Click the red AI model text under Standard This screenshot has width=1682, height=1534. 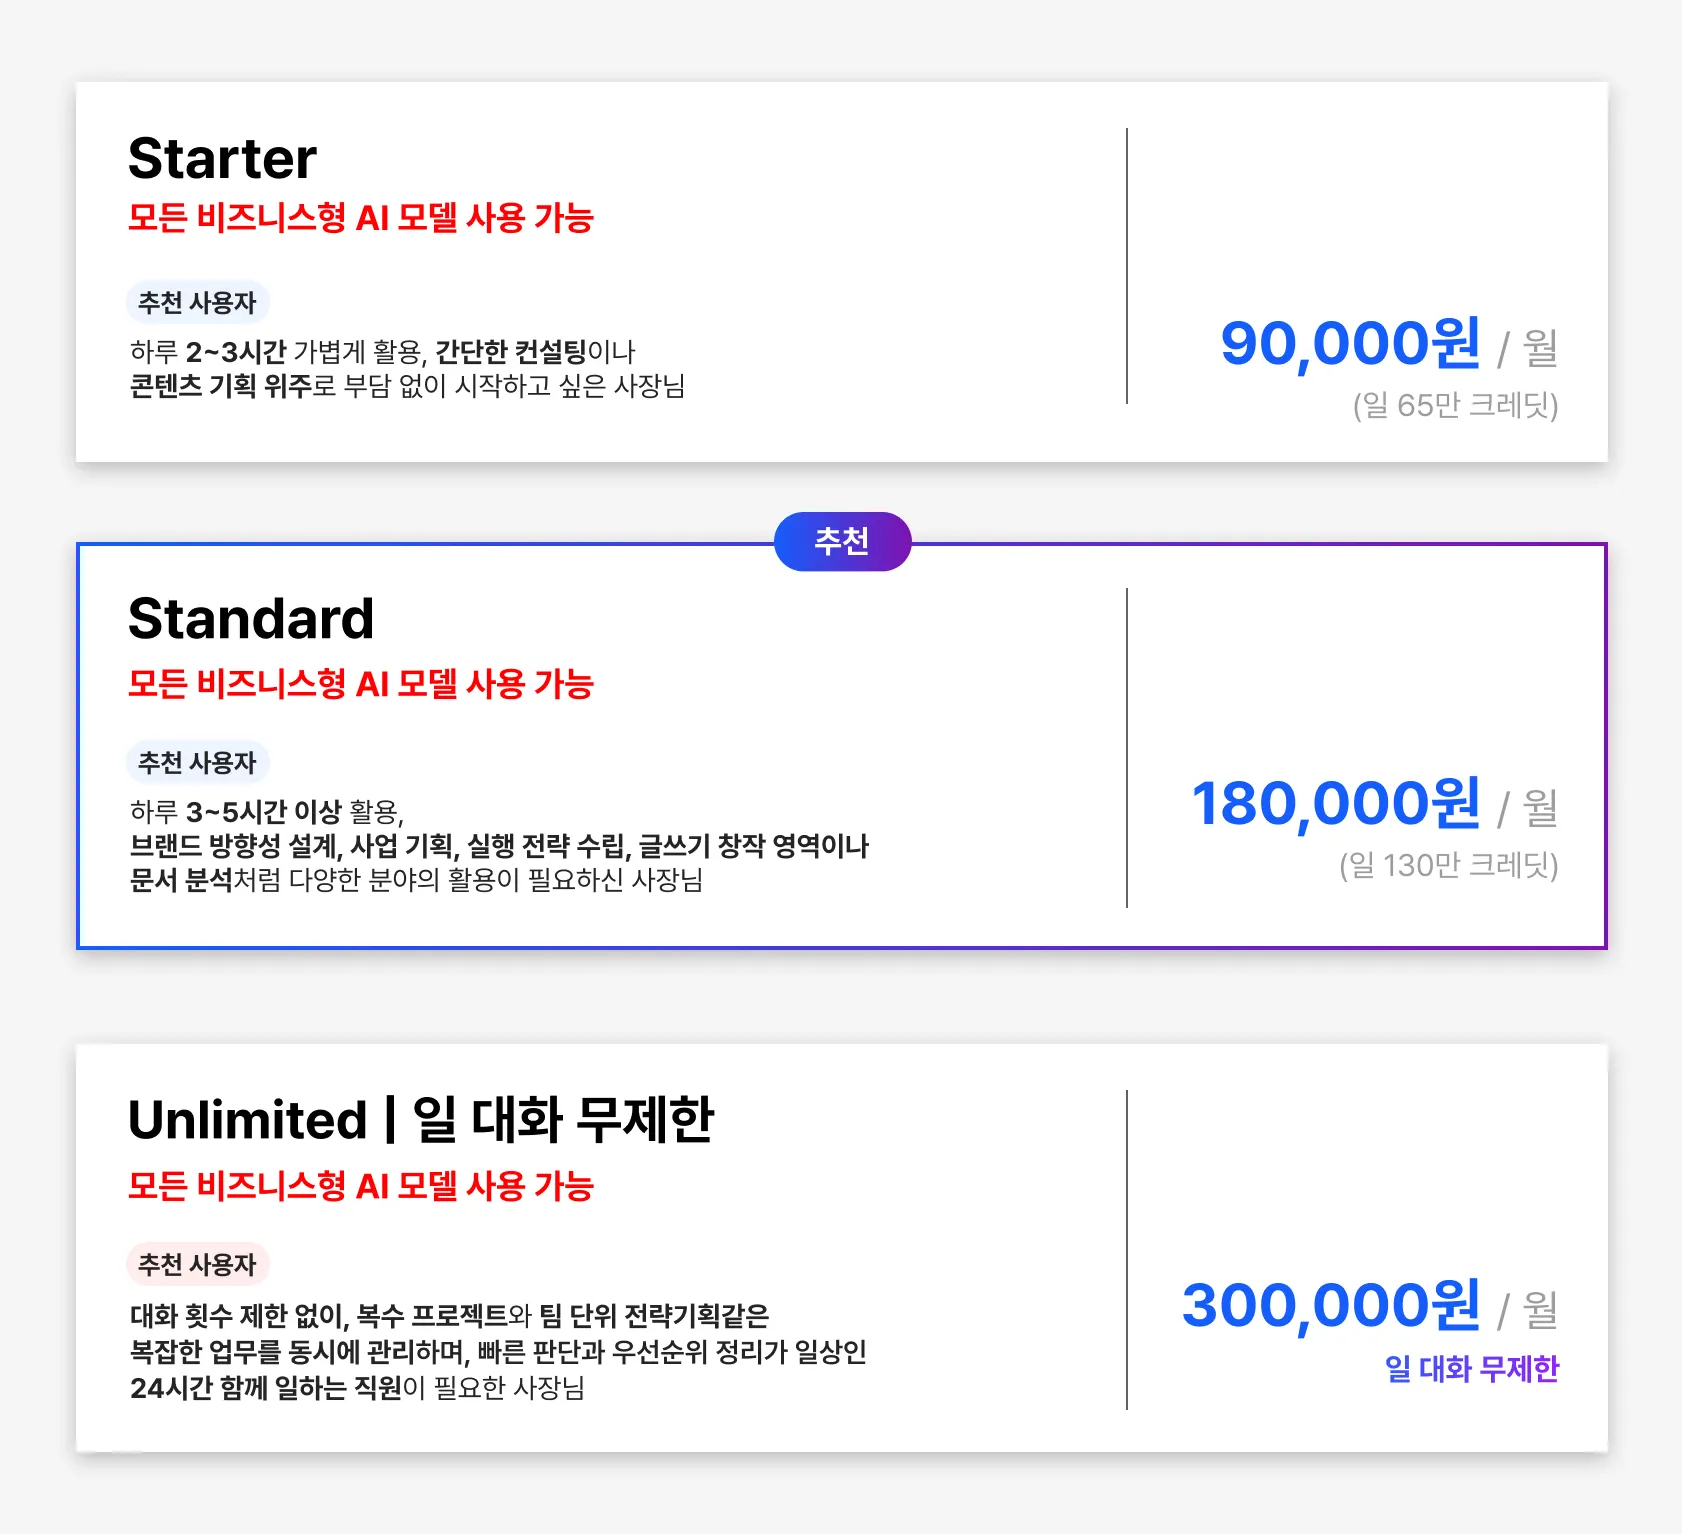pyautogui.click(x=360, y=684)
